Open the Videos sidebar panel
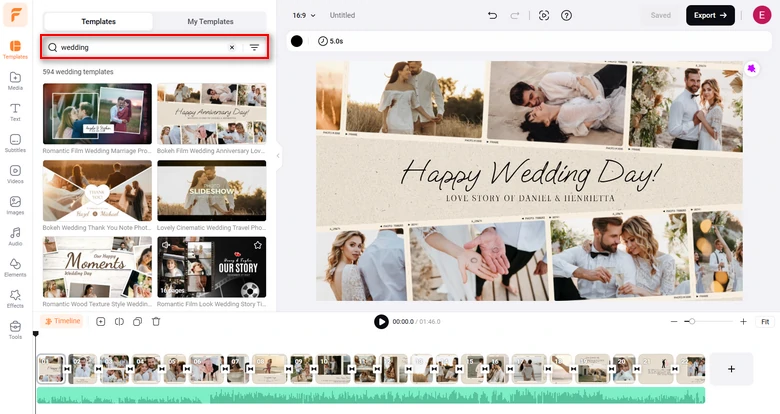Image resolution: width=780 pixels, height=414 pixels. [x=15, y=174]
